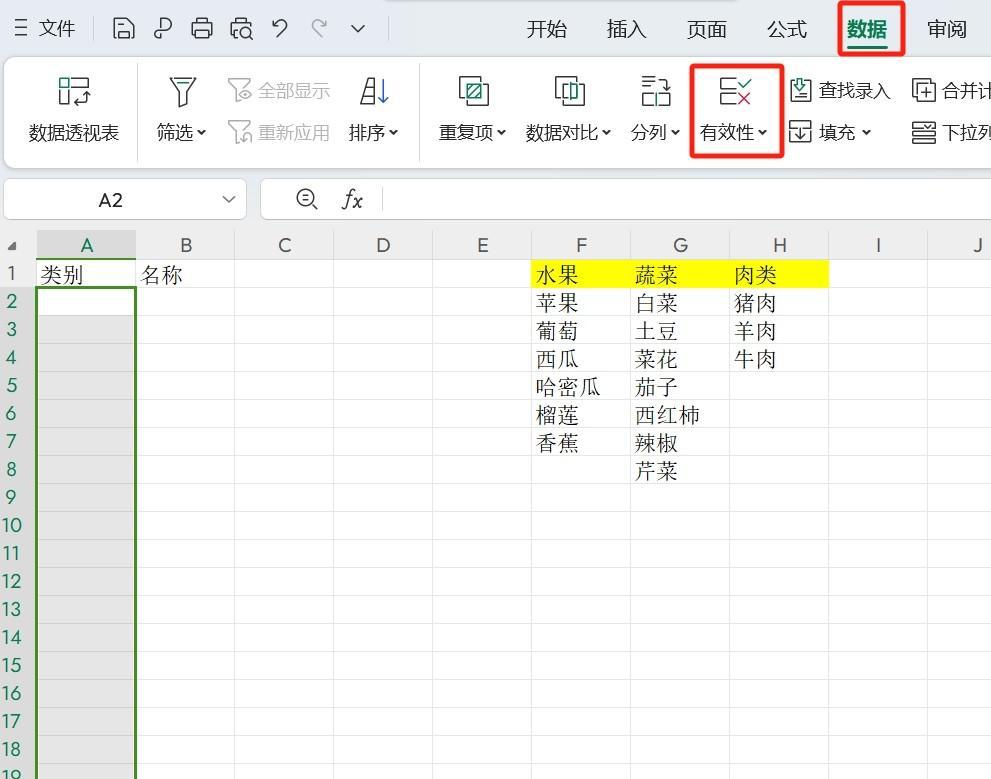Image resolution: width=991 pixels, height=779 pixels.
Task: Switch to the 审阅 tab
Action: [947, 29]
